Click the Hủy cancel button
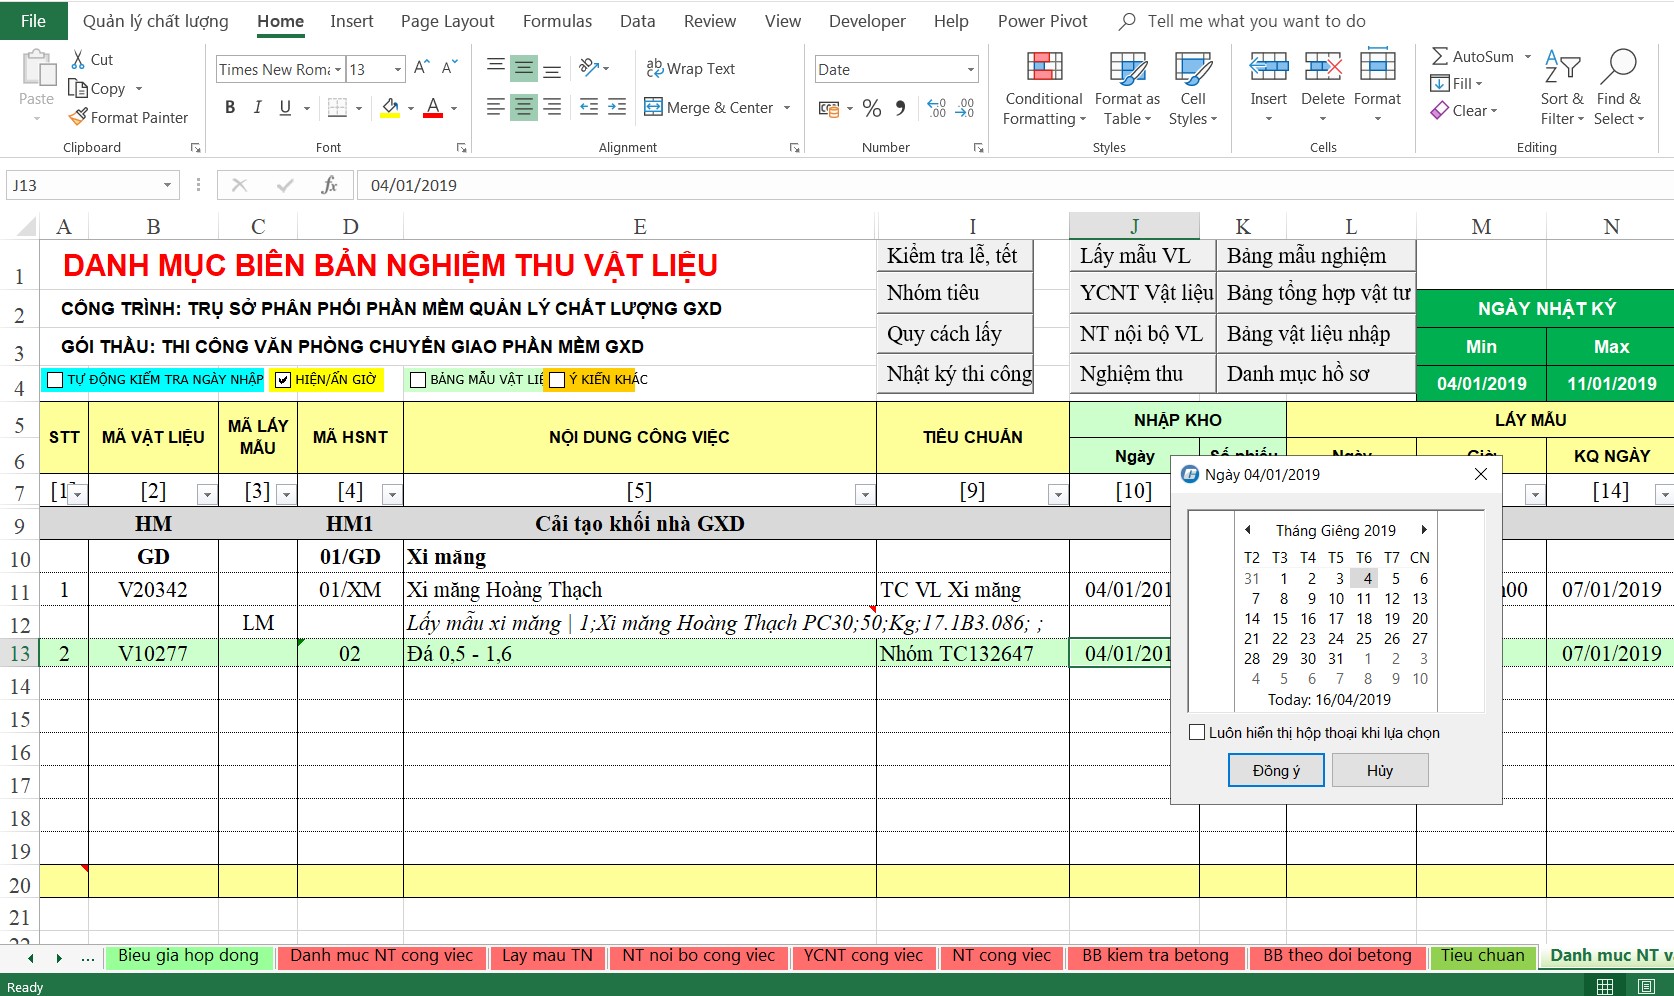 click(x=1379, y=770)
